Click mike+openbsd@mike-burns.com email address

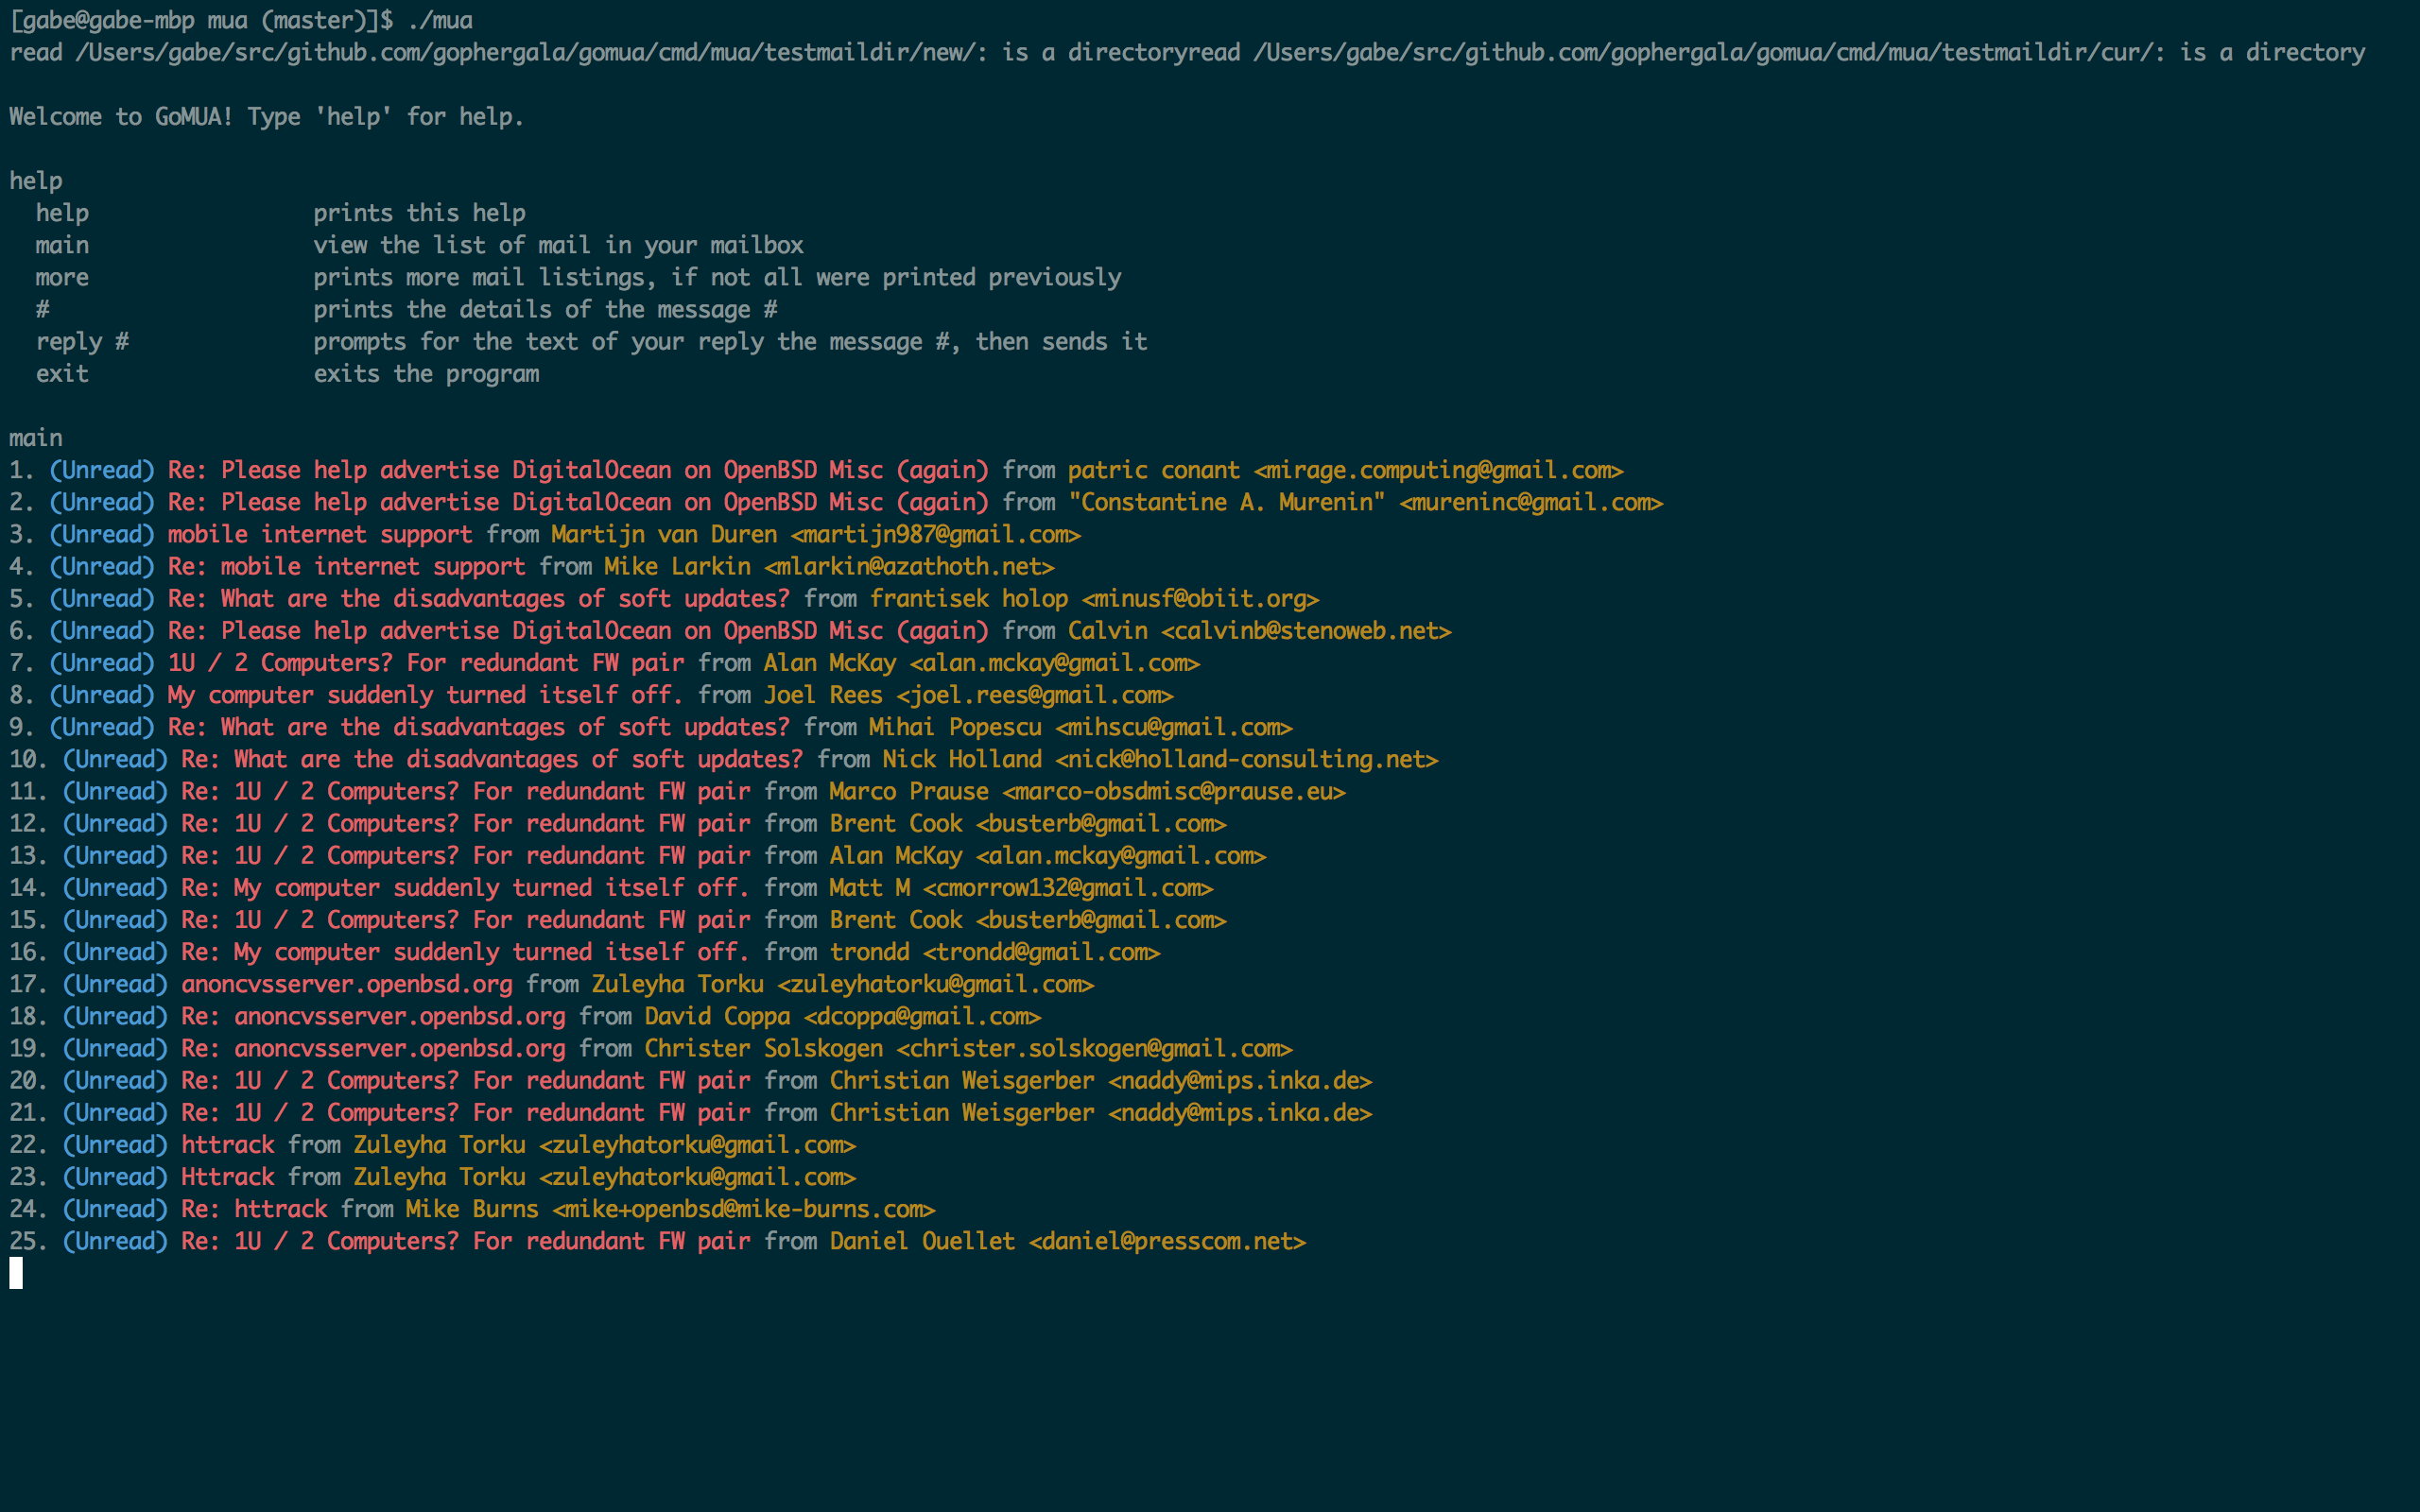743,1210
